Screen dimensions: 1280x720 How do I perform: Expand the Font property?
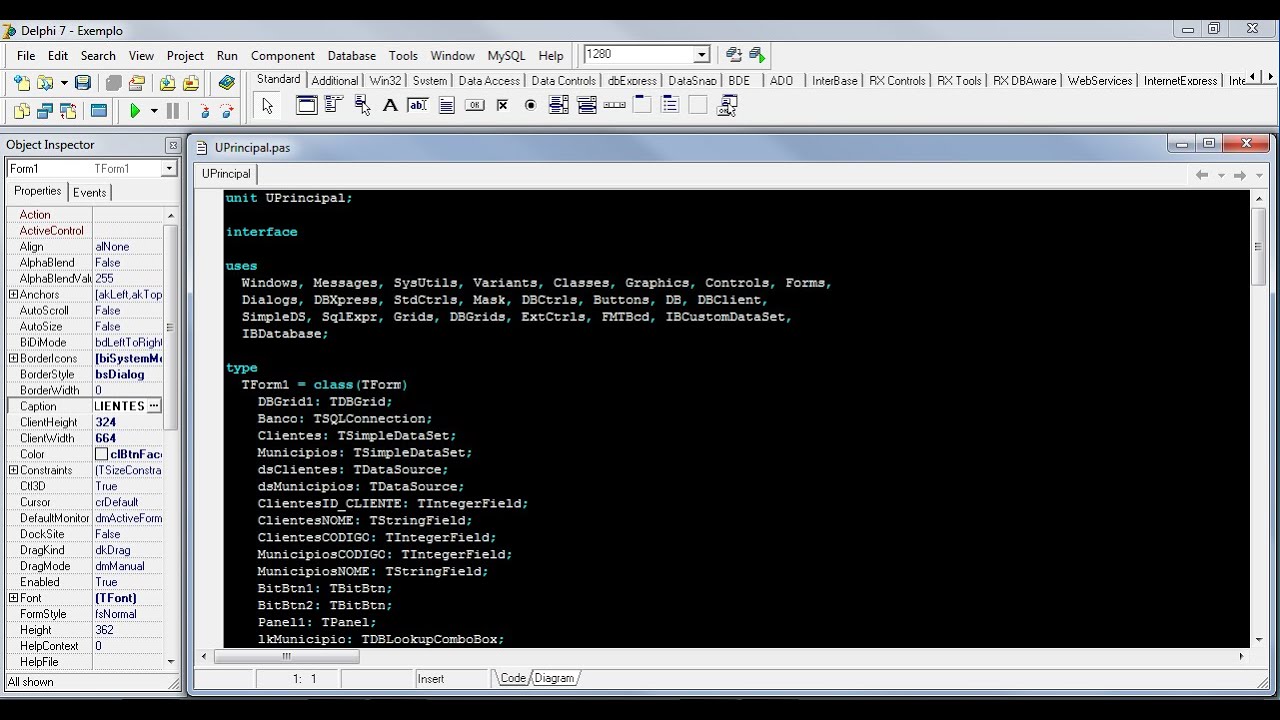tap(13, 598)
